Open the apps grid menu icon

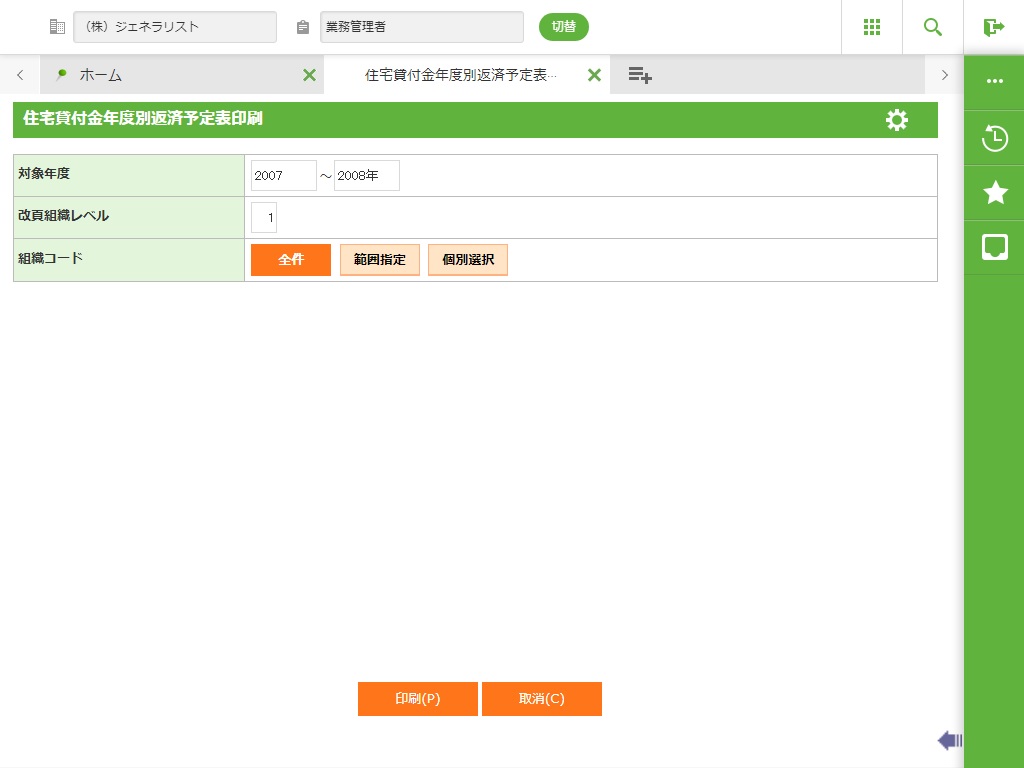pos(872,27)
